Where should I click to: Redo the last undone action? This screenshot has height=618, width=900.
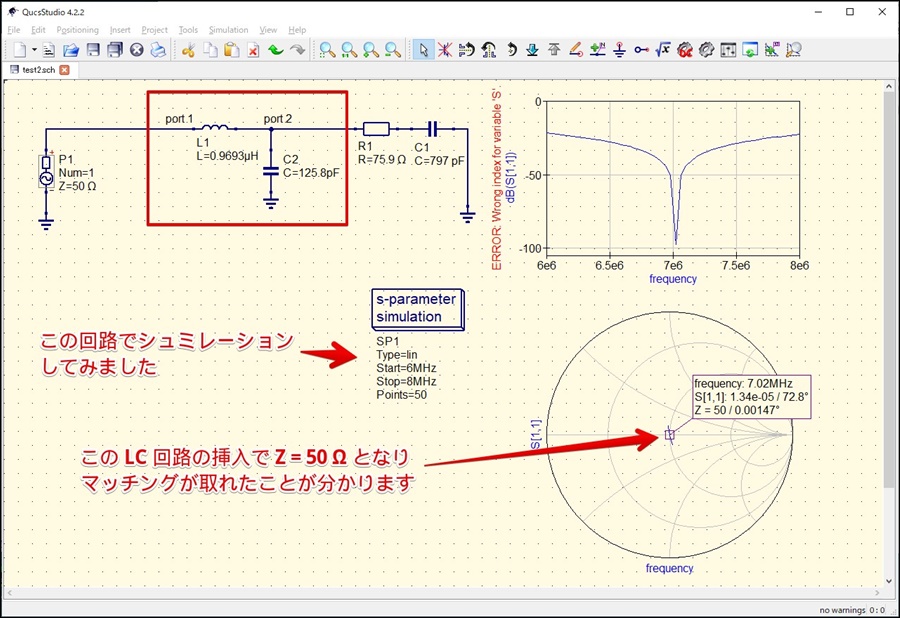(x=297, y=50)
